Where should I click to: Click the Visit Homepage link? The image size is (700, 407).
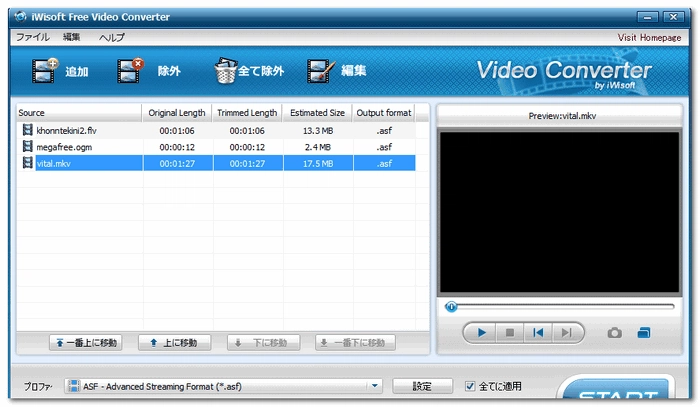650,37
